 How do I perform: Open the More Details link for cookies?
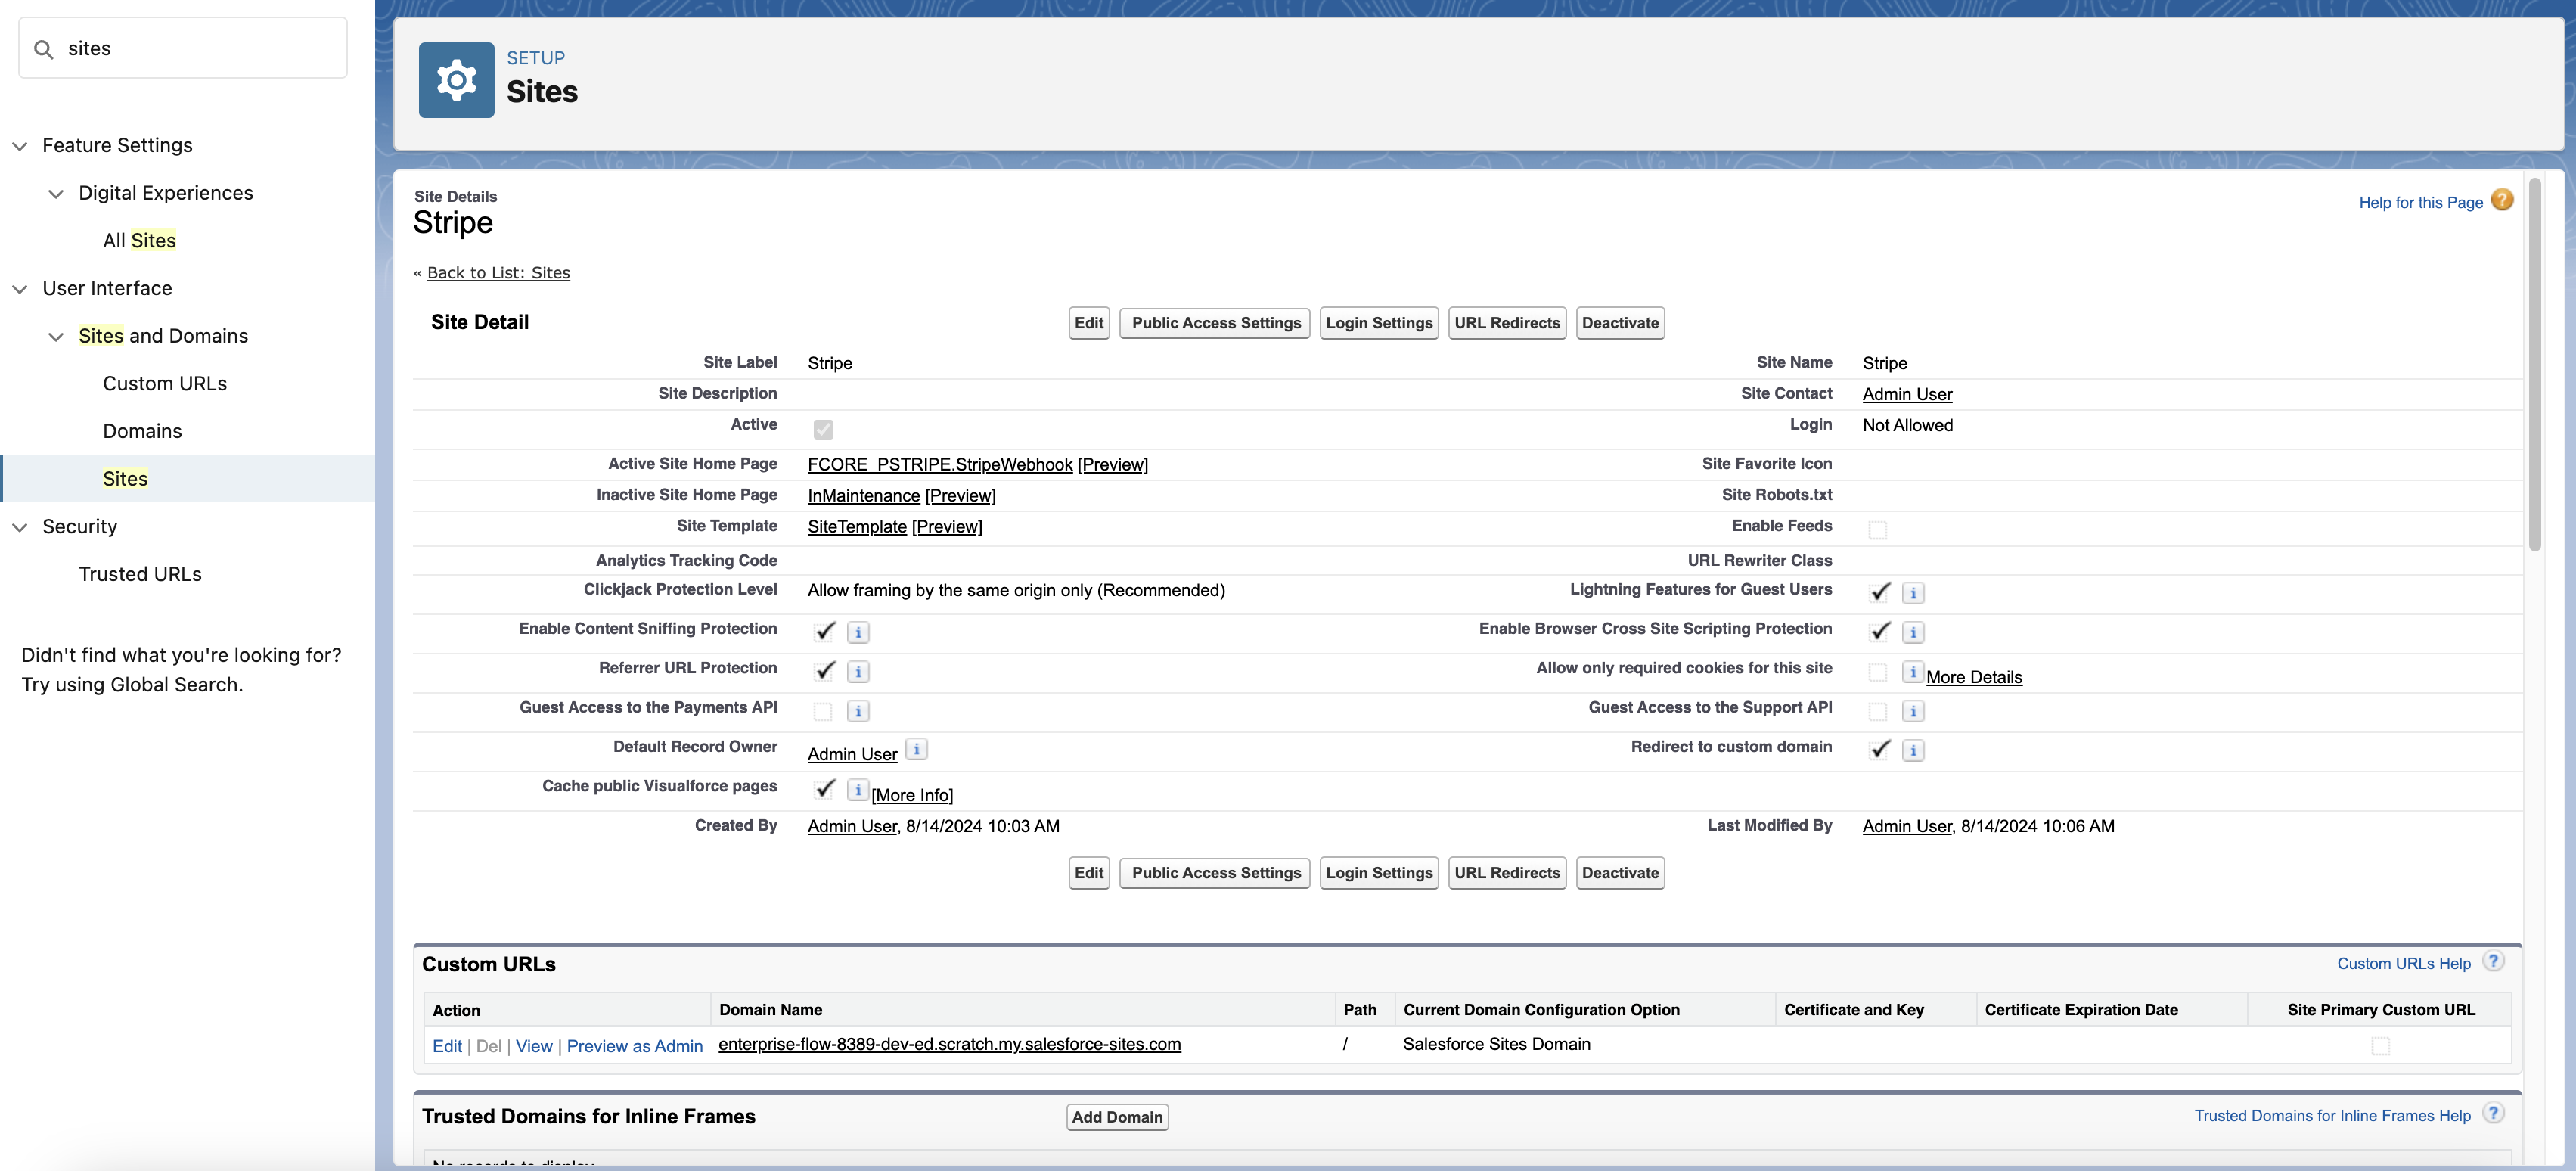(x=1974, y=678)
